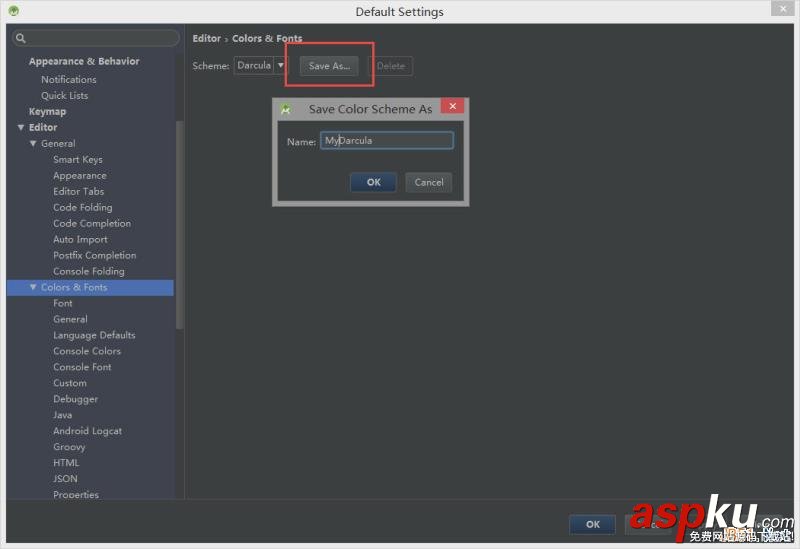Viewport: 800px width, 549px height.
Task: Confirm scheme name with dialog OK
Action: coord(373,182)
